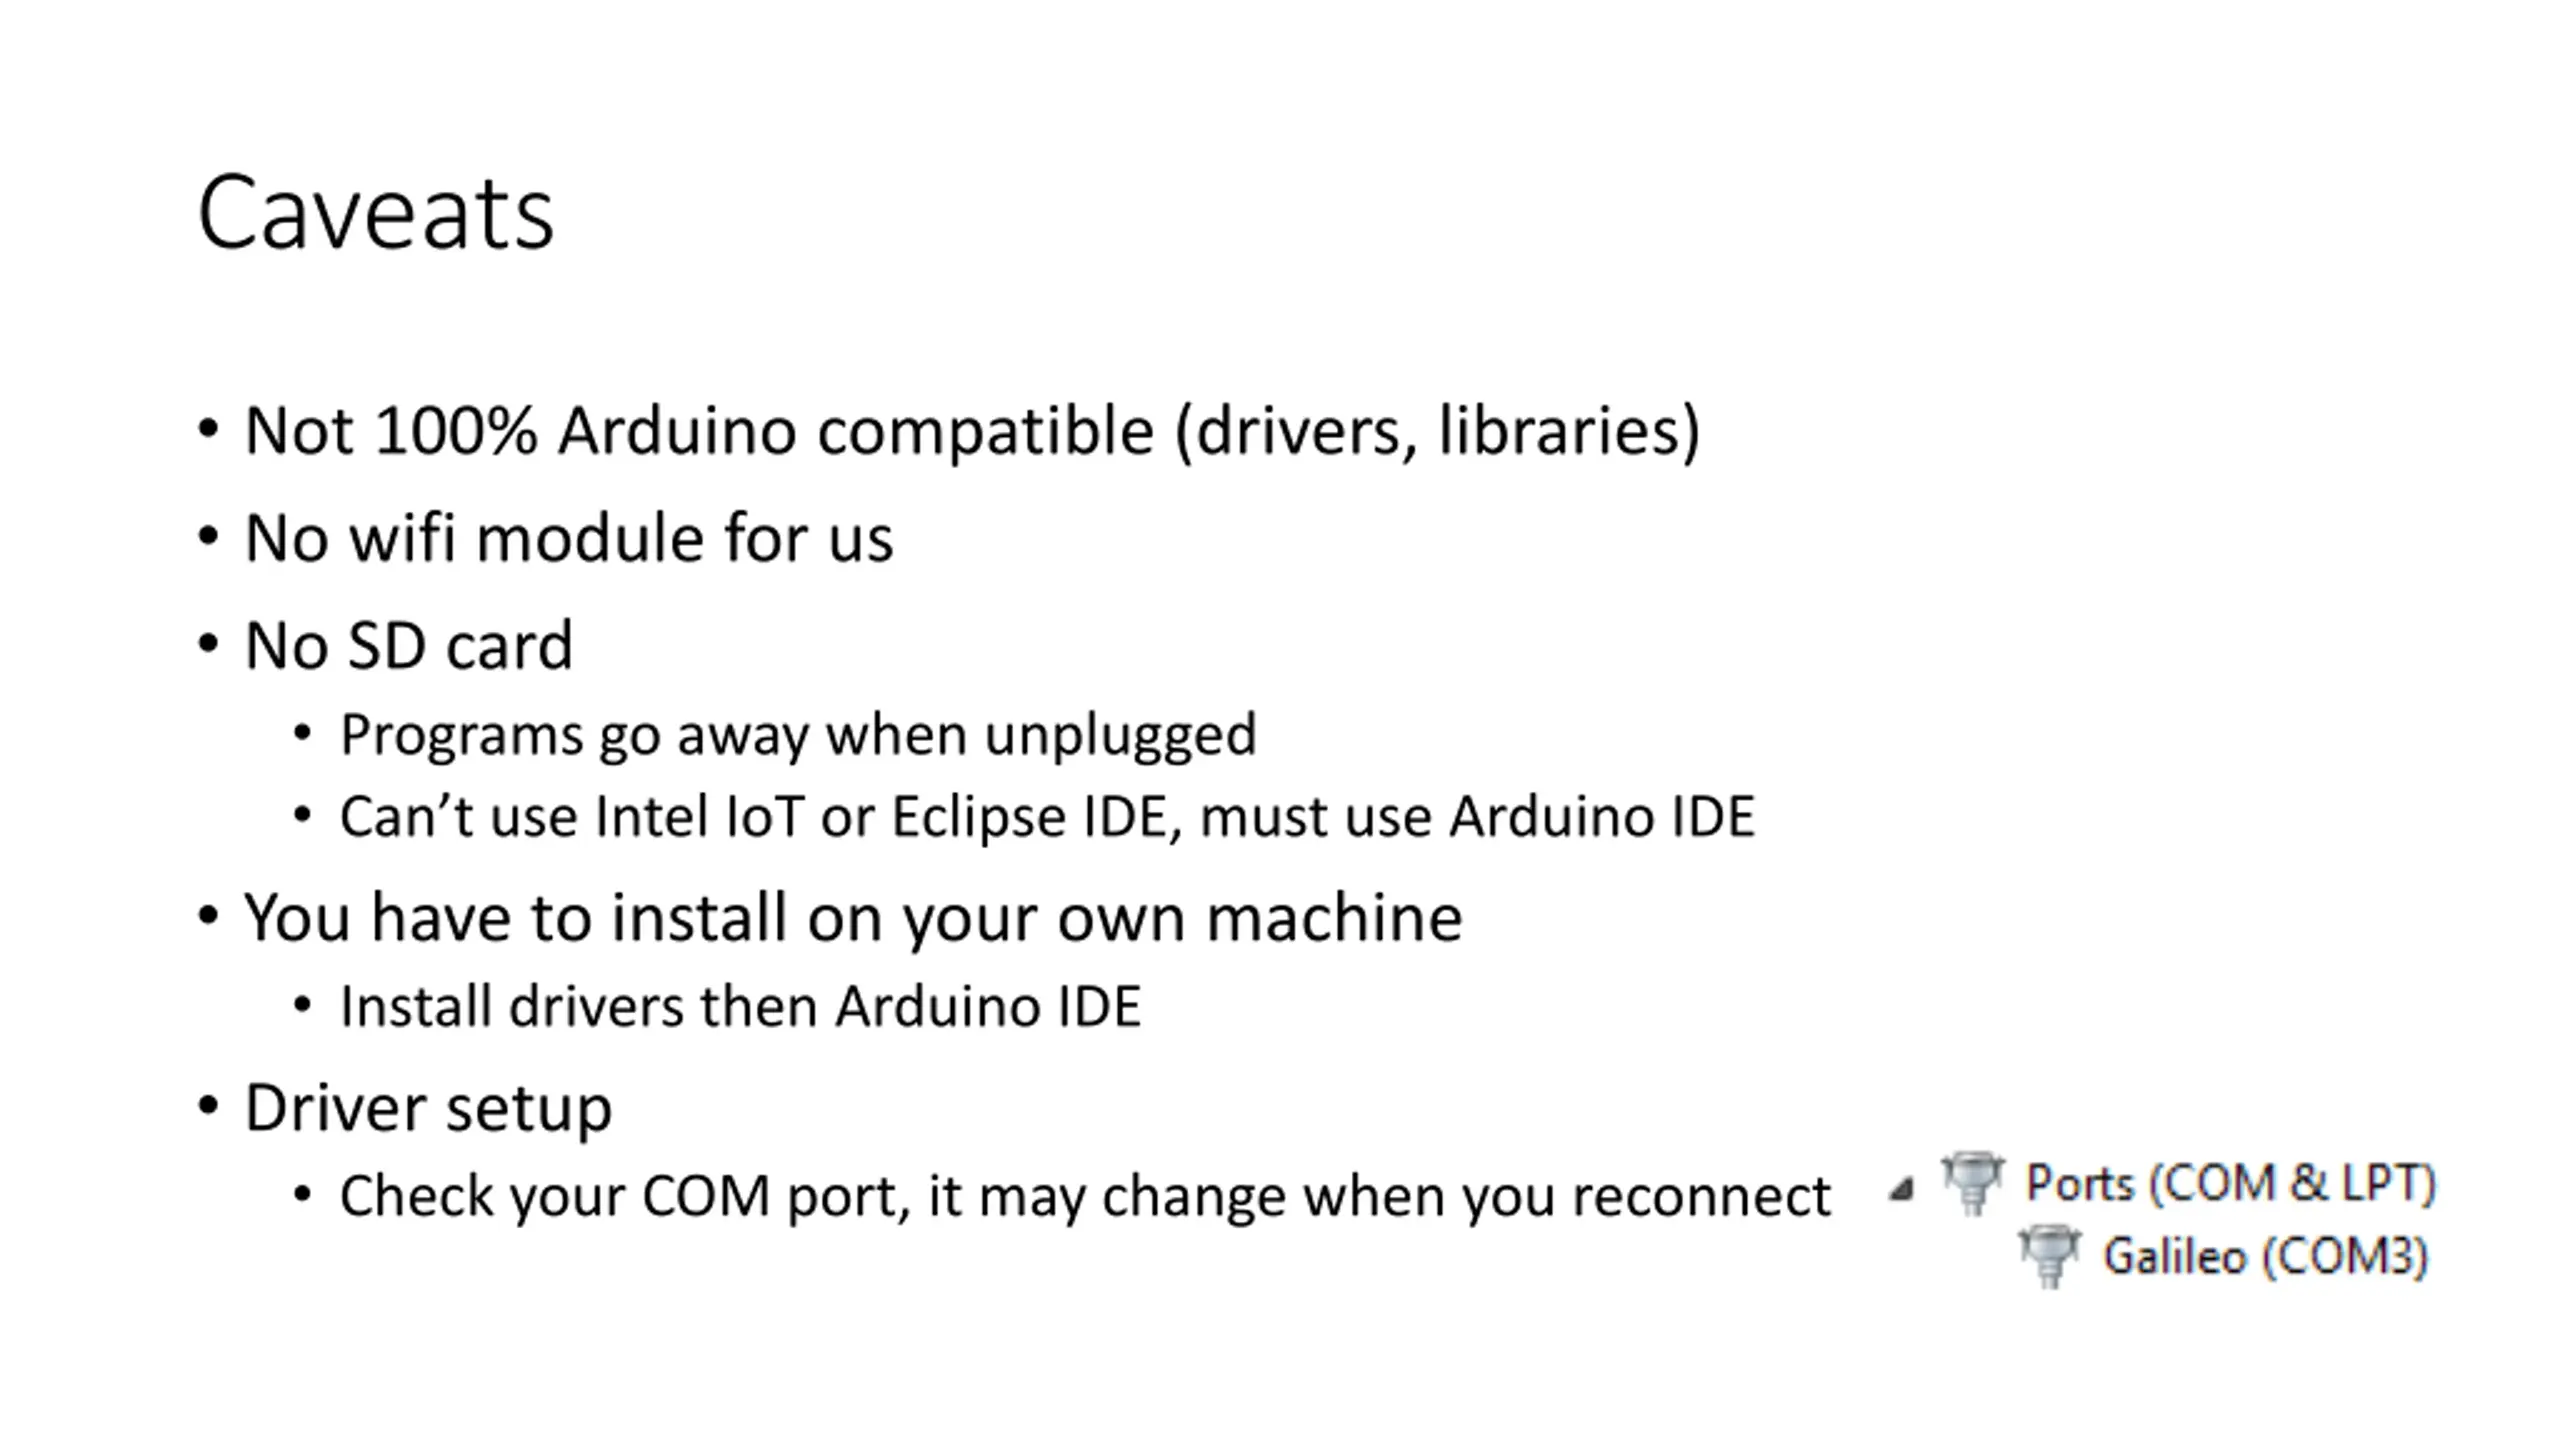The width and height of the screenshot is (2560, 1440).
Task: Click the bullet dot before 'No SD card'
Action: tap(208, 643)
